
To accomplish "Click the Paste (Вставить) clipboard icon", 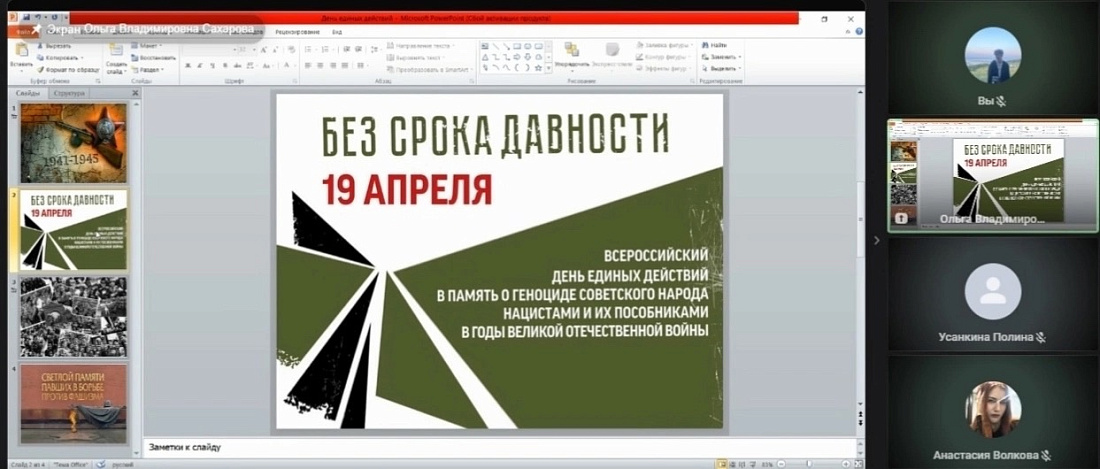I will pyautogui.click(x=22, y=50).
